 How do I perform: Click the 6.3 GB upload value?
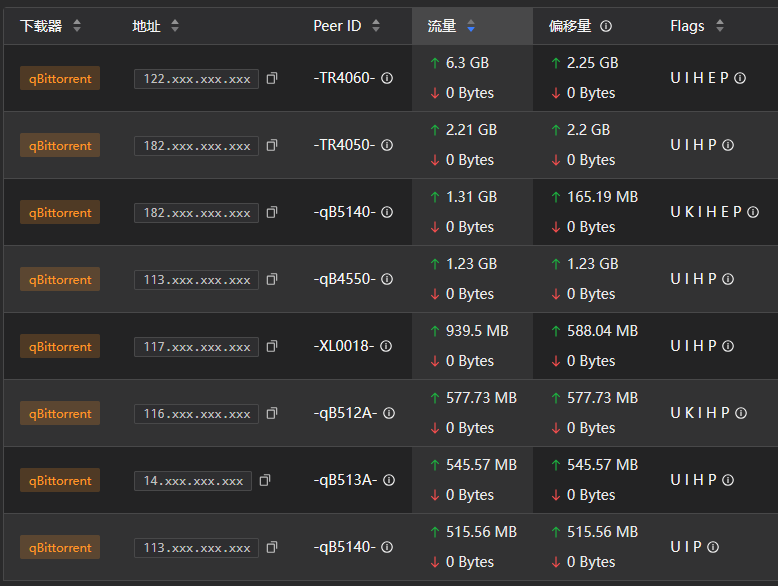pos(467,63)
